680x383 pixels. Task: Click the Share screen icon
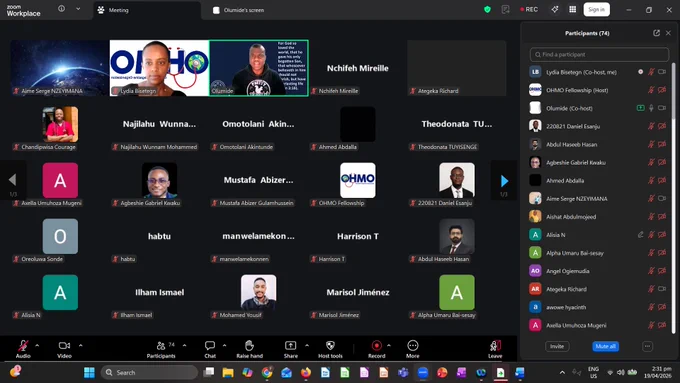click(290, 346)
